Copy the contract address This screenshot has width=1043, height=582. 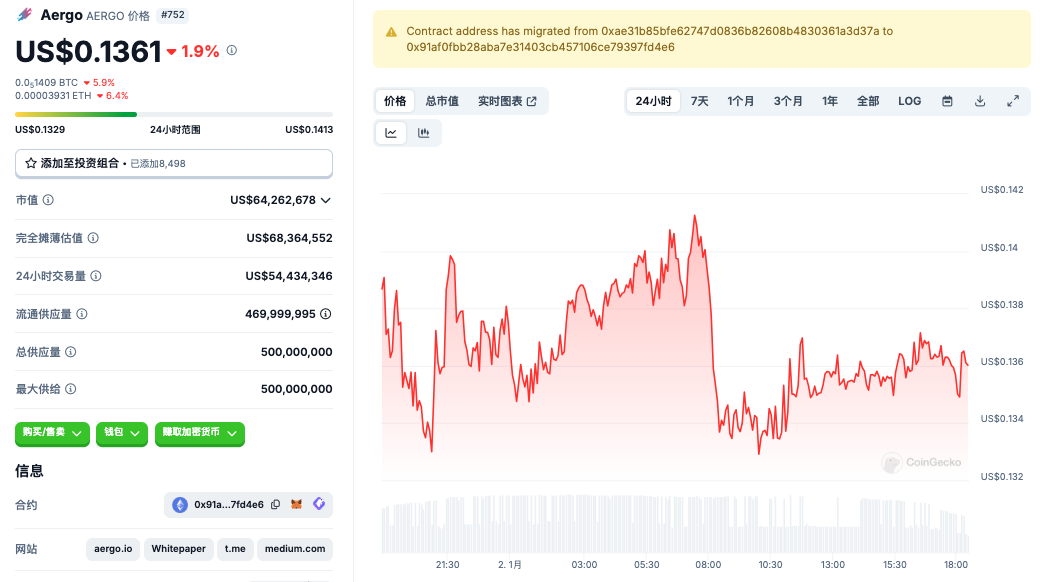point(276,505)
